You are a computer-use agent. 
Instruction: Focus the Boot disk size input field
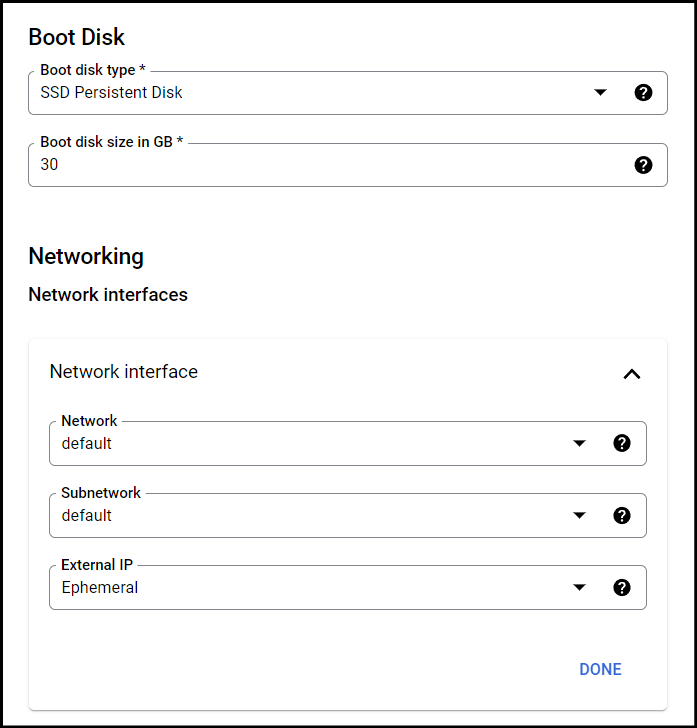348,165
